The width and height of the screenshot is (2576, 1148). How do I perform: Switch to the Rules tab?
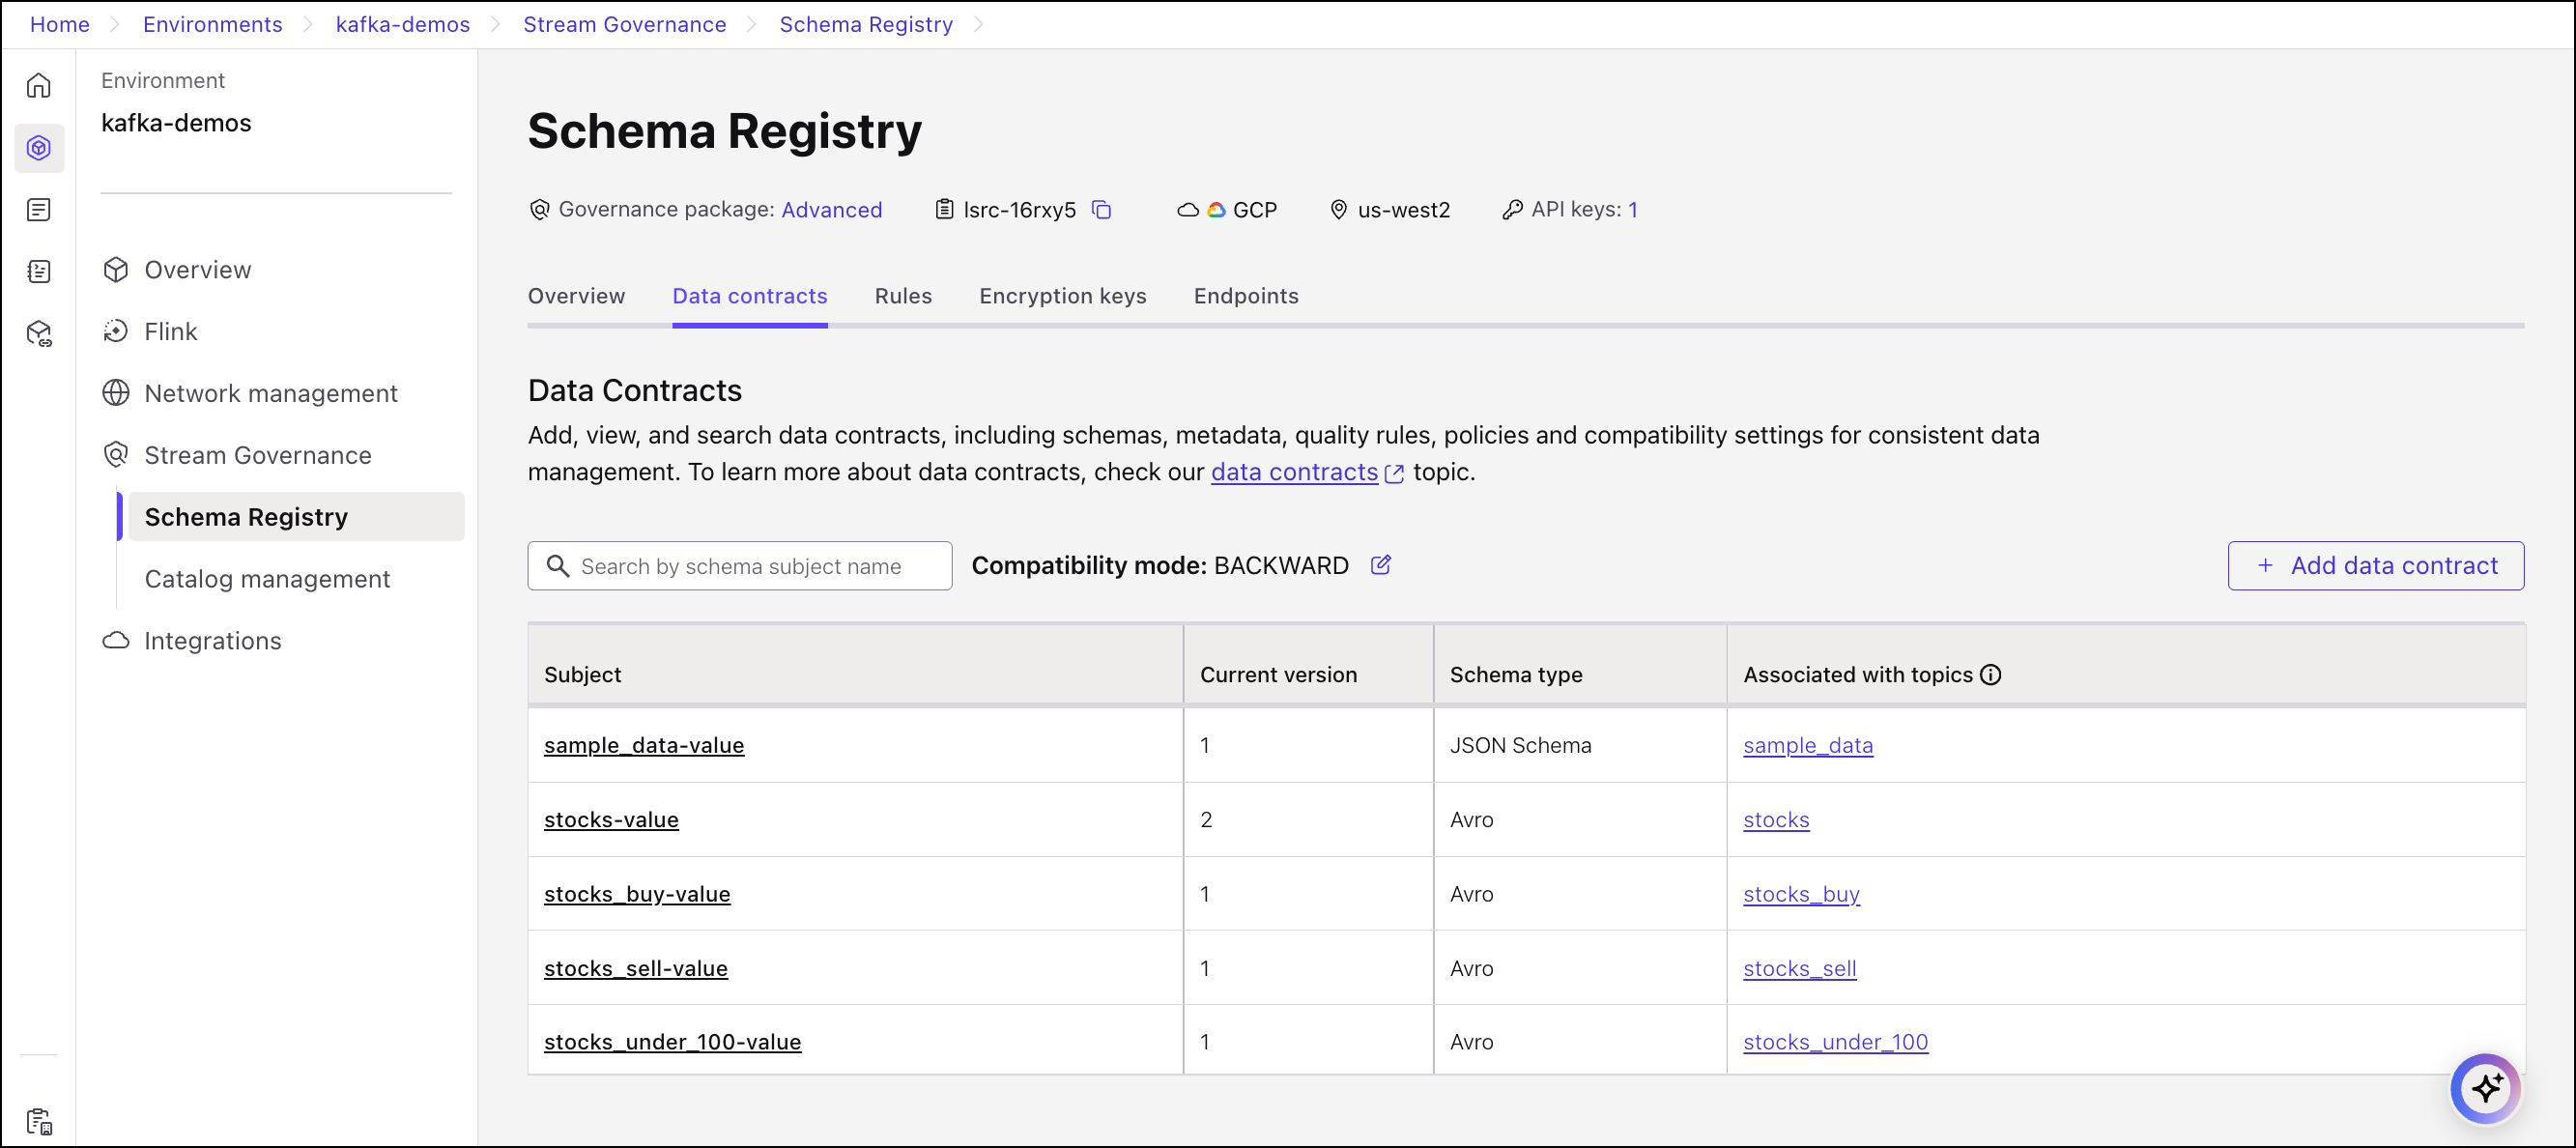pyautogui.click(x=902, y=296)
